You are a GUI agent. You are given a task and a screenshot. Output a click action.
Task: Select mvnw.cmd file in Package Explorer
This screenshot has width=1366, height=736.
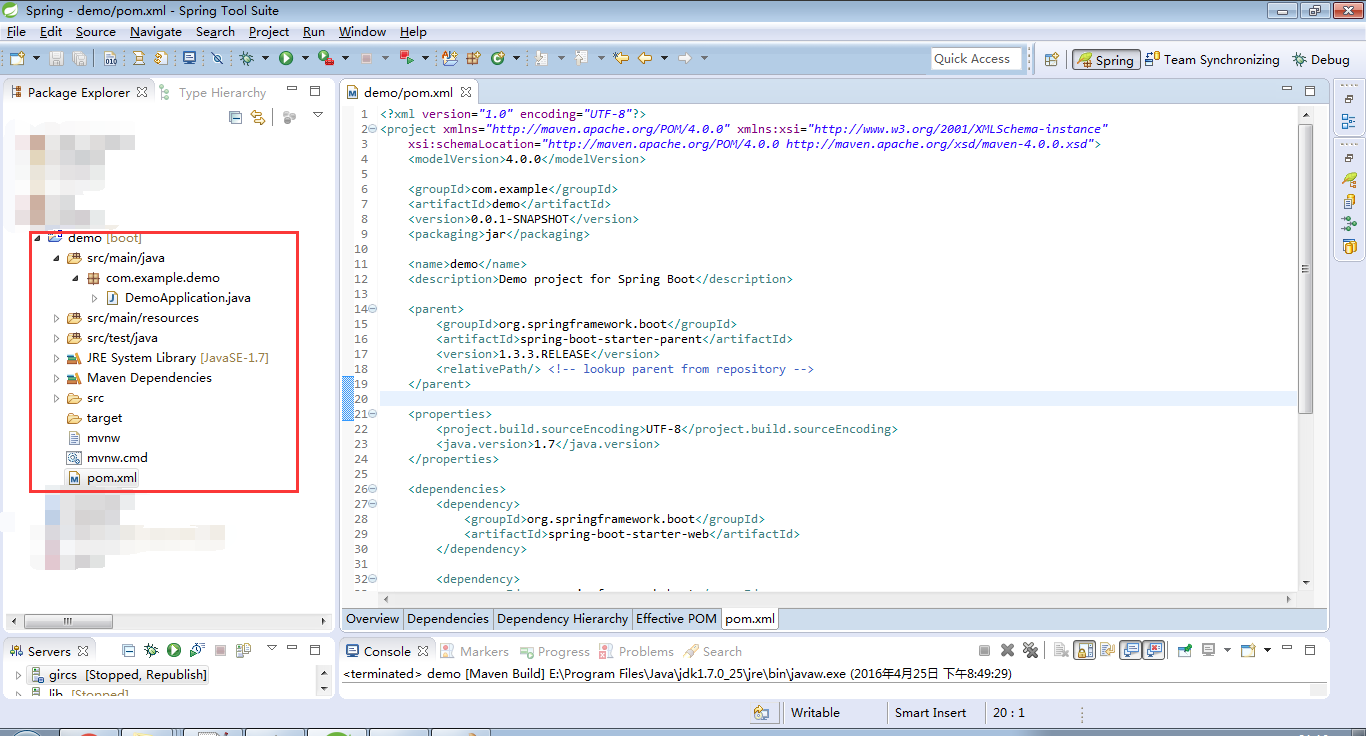116,458
